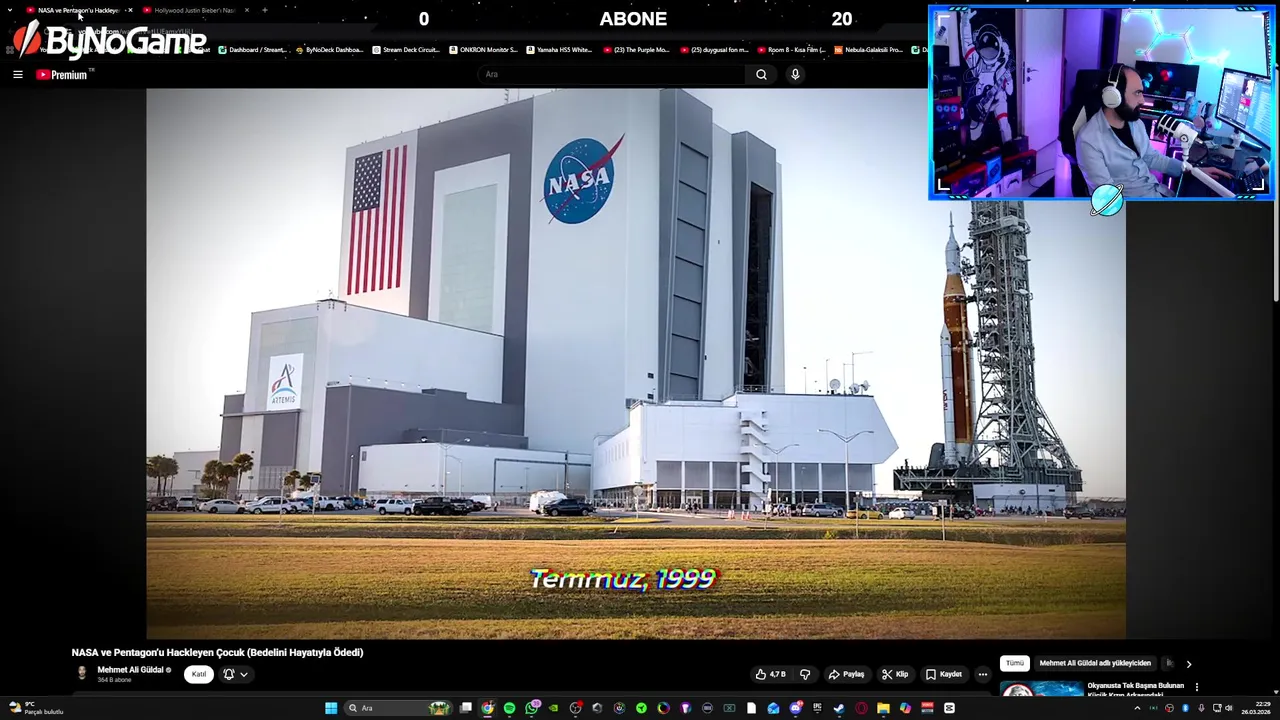Open WhatsApp from the taskbar
Image resolution: width=1280 pixels, height=720 pixels.
coord(532,708)
